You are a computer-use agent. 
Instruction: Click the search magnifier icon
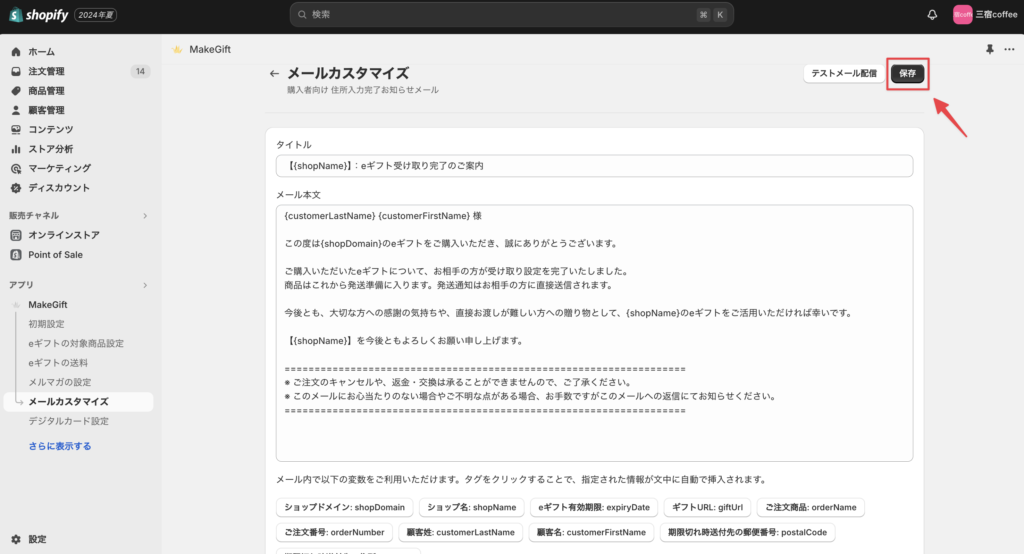pyautogui.click(x=302, y=14)
